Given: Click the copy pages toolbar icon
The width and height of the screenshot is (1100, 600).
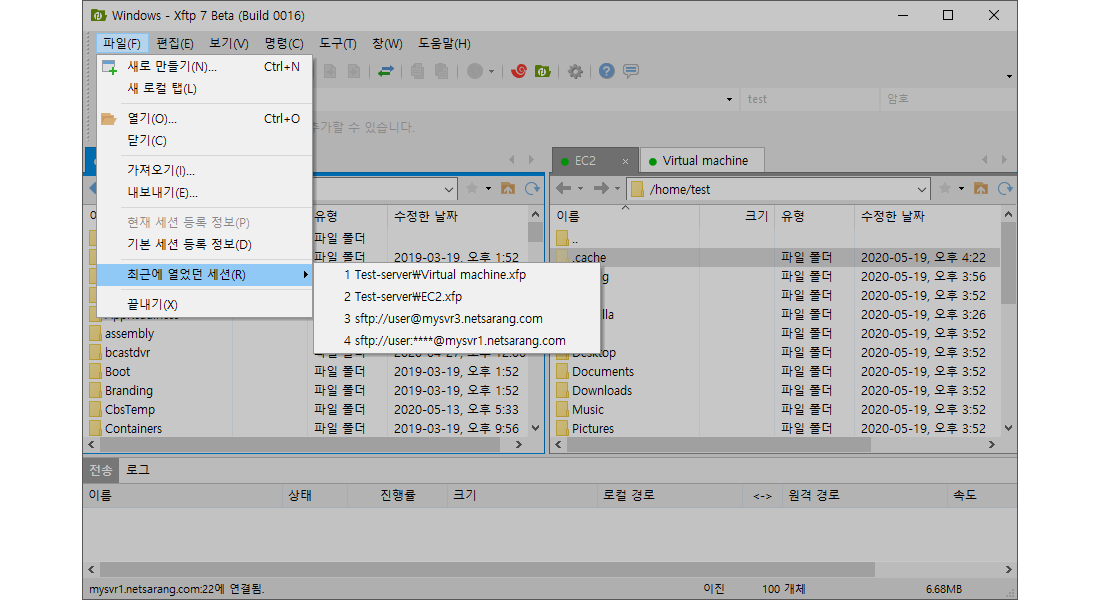Looking at the screenshot, I should pos(417,71).
